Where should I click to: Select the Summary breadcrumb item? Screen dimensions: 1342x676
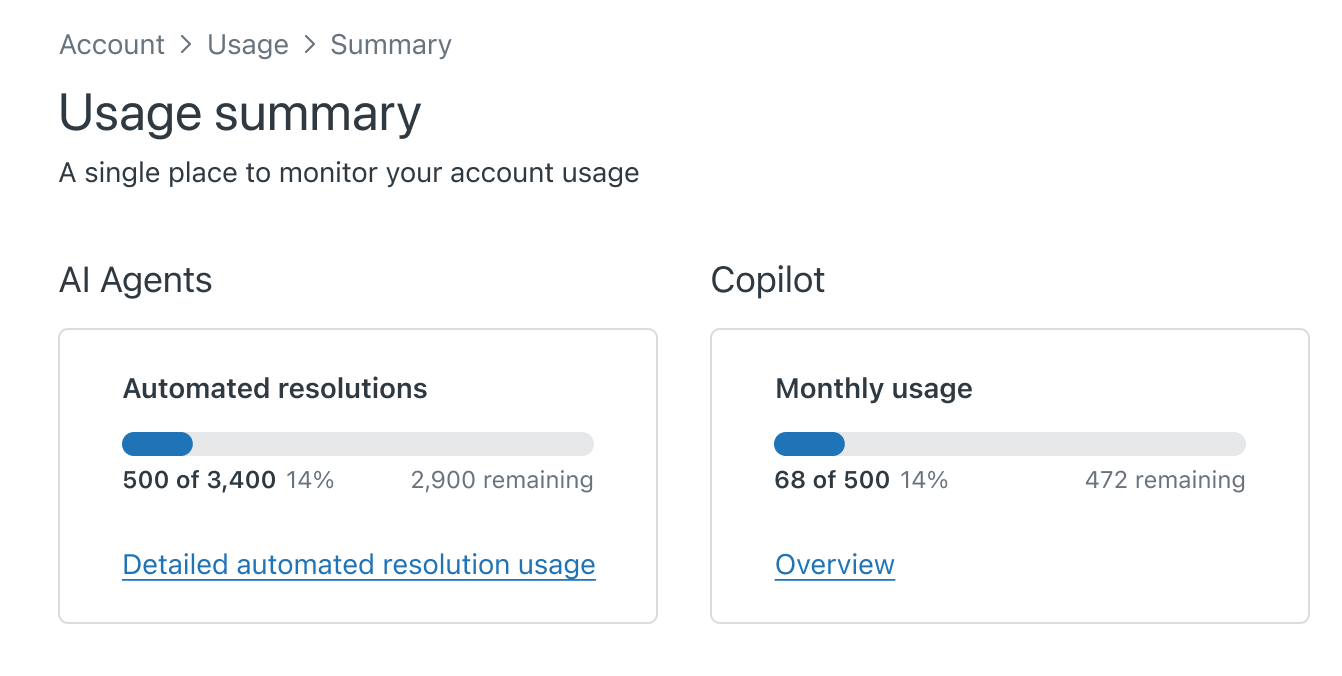pyautogui.click(x=391, y=45)
